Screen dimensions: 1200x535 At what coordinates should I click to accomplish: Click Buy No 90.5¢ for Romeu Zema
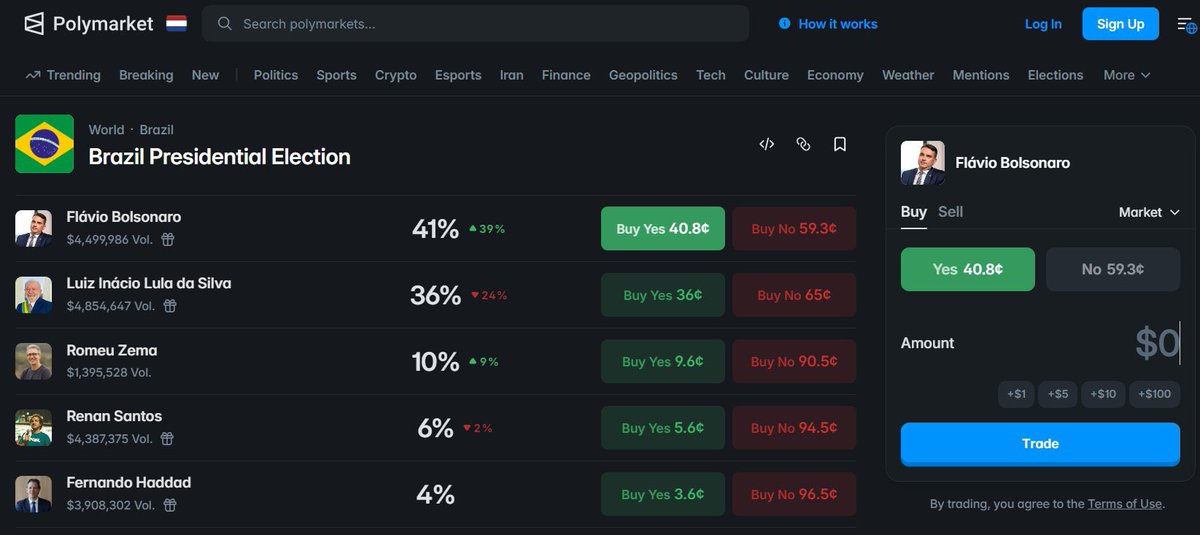[x=794, y=361]
